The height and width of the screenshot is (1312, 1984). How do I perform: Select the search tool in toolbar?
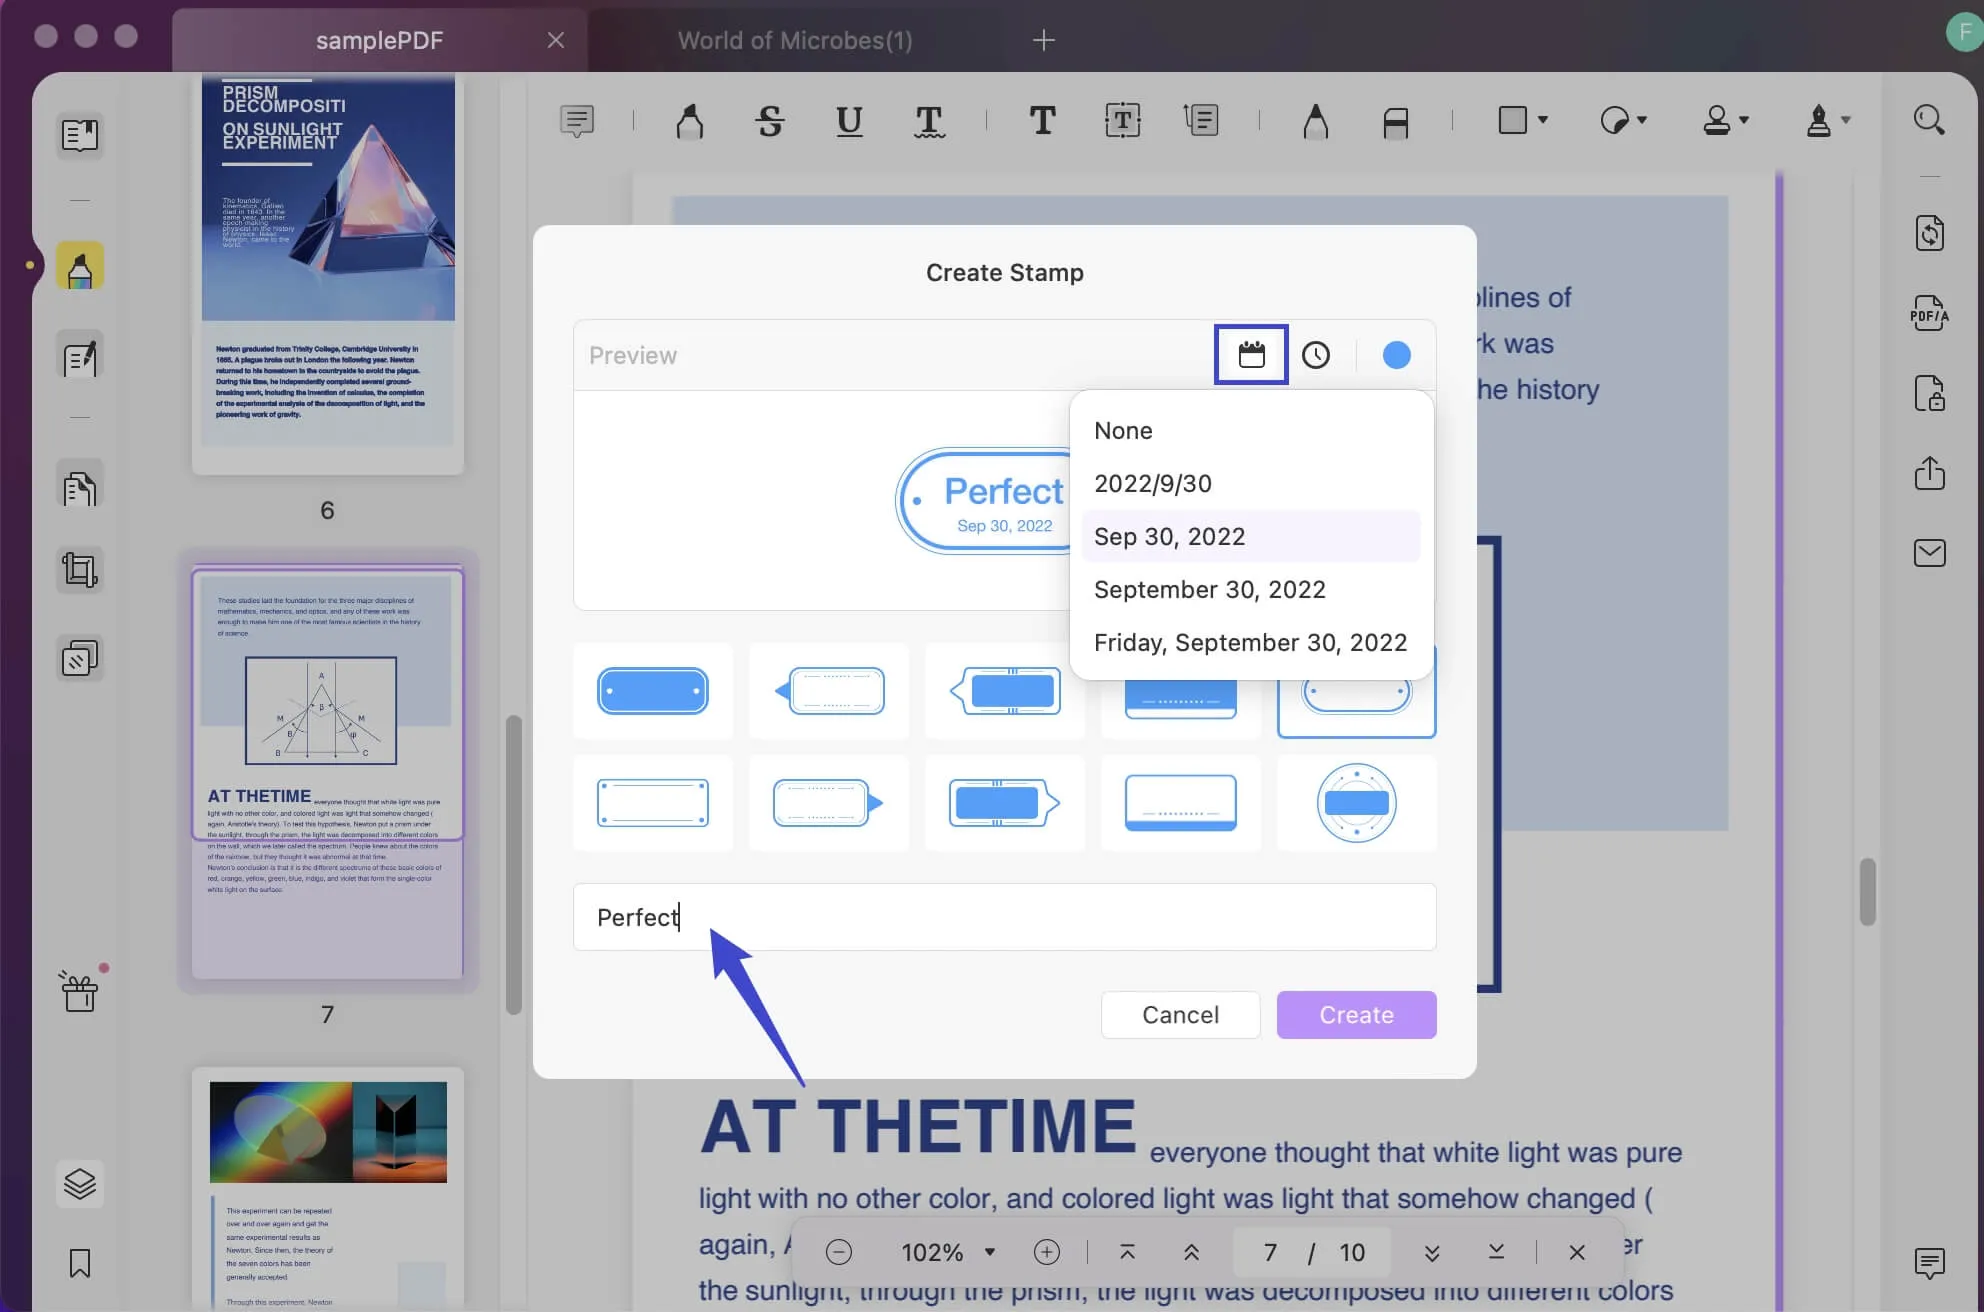click(x=1927, y=120)
